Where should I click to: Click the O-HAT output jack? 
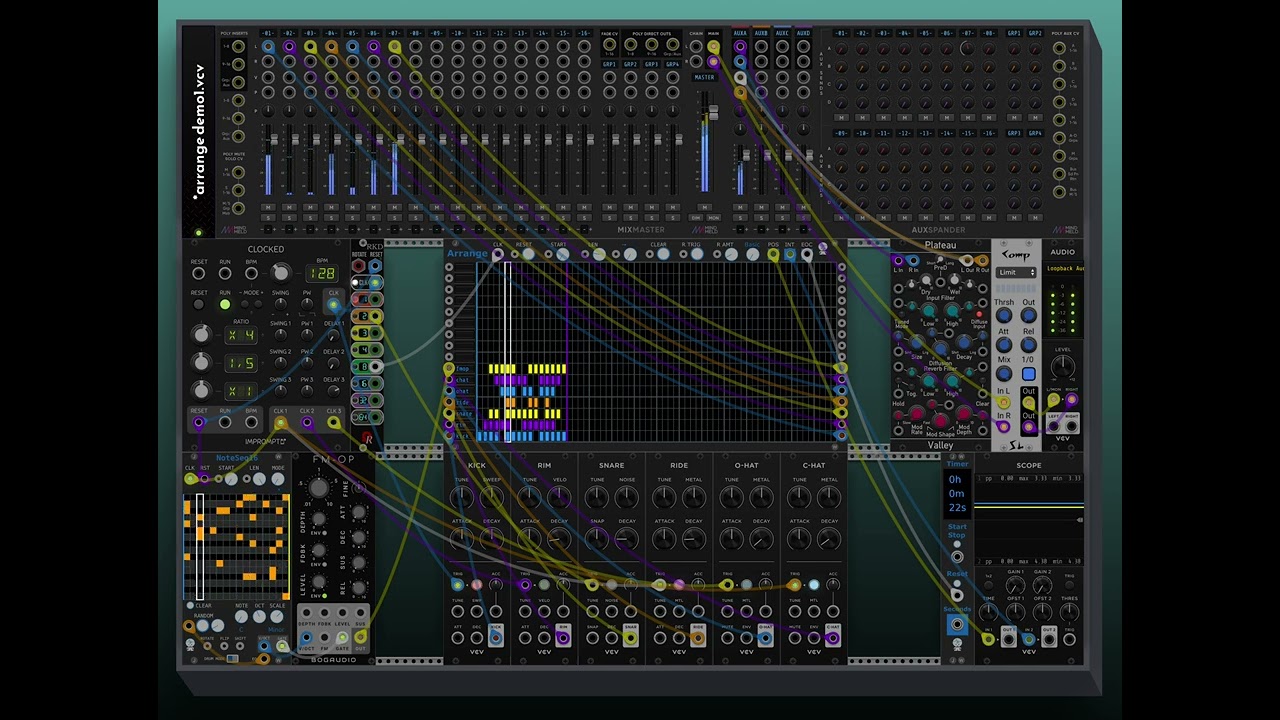pyautogui.click(x=765, y=637)
